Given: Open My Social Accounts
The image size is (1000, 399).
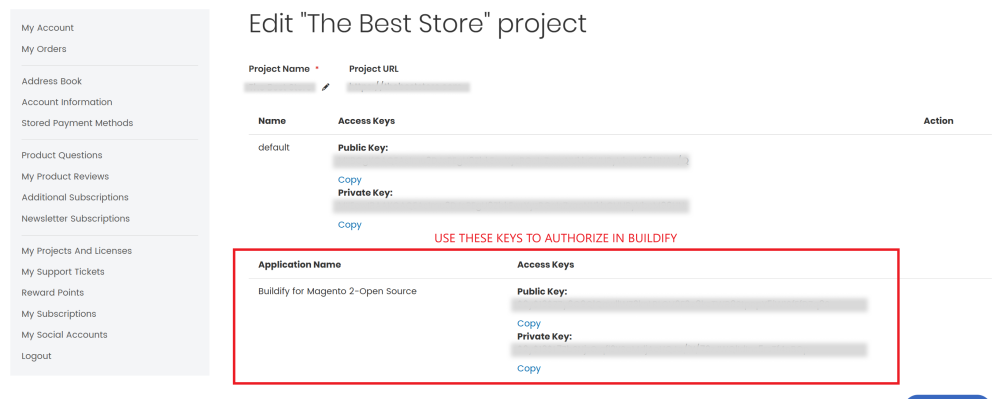Looking at the screenshot, I should [64, 335].
